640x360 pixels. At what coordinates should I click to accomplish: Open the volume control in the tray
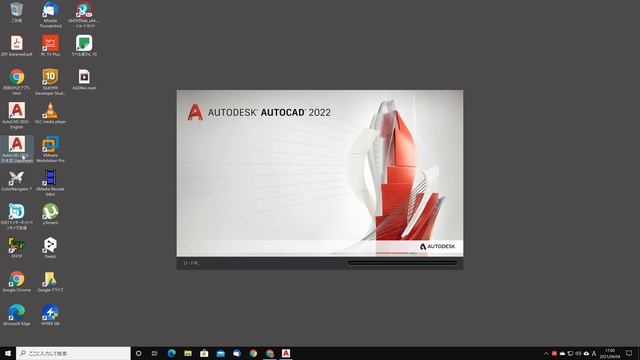coord(578,353)
